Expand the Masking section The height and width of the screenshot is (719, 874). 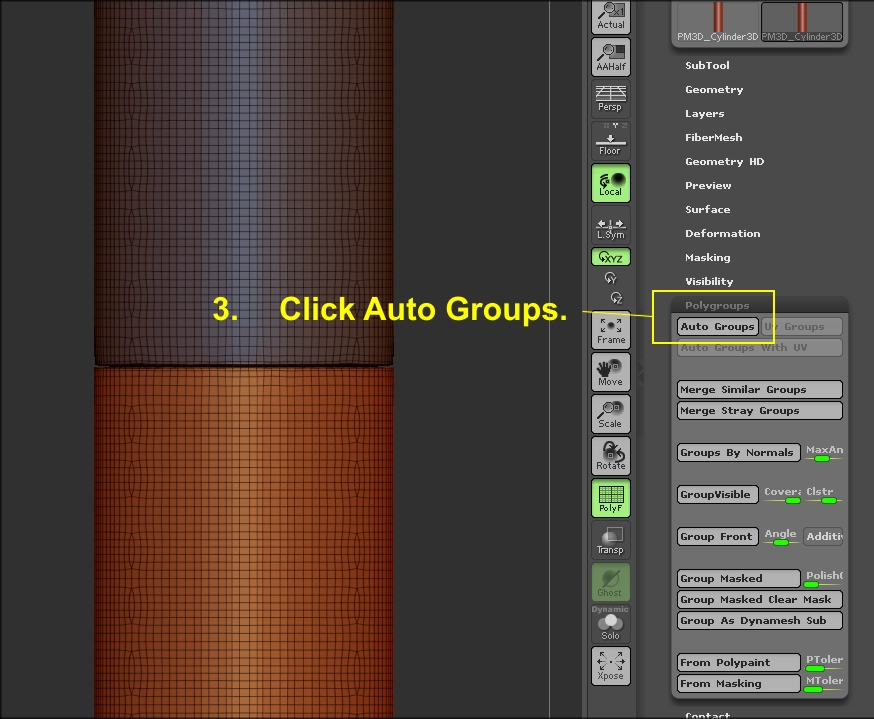[708, 257]
